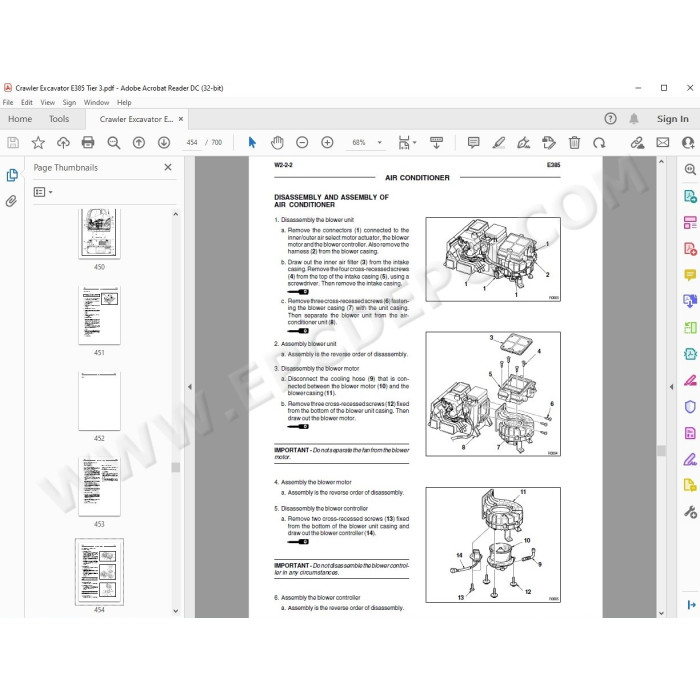The height and width of the screenshot is (700, 700).
Task: Zoom in with plus button
Action: coord(327,143)
